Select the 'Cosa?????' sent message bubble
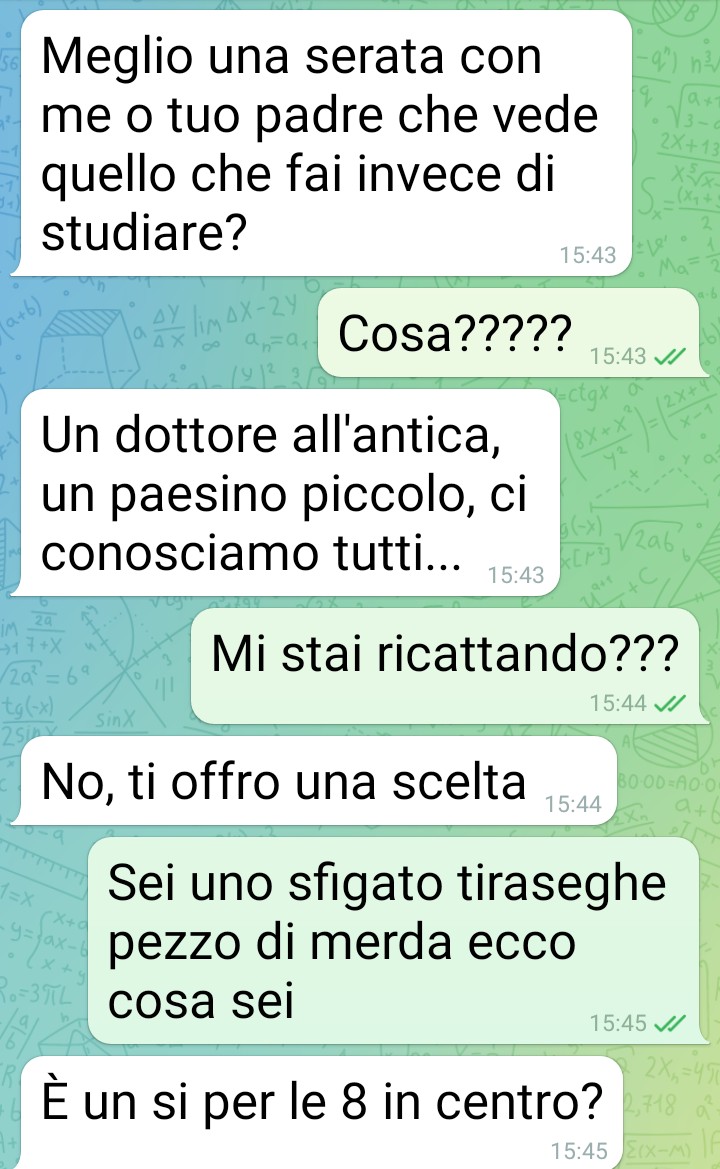 [x=510, y=333]
